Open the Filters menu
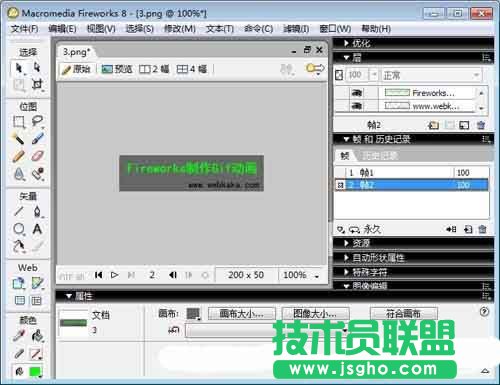The image size is (500, 385). [296, 29]
